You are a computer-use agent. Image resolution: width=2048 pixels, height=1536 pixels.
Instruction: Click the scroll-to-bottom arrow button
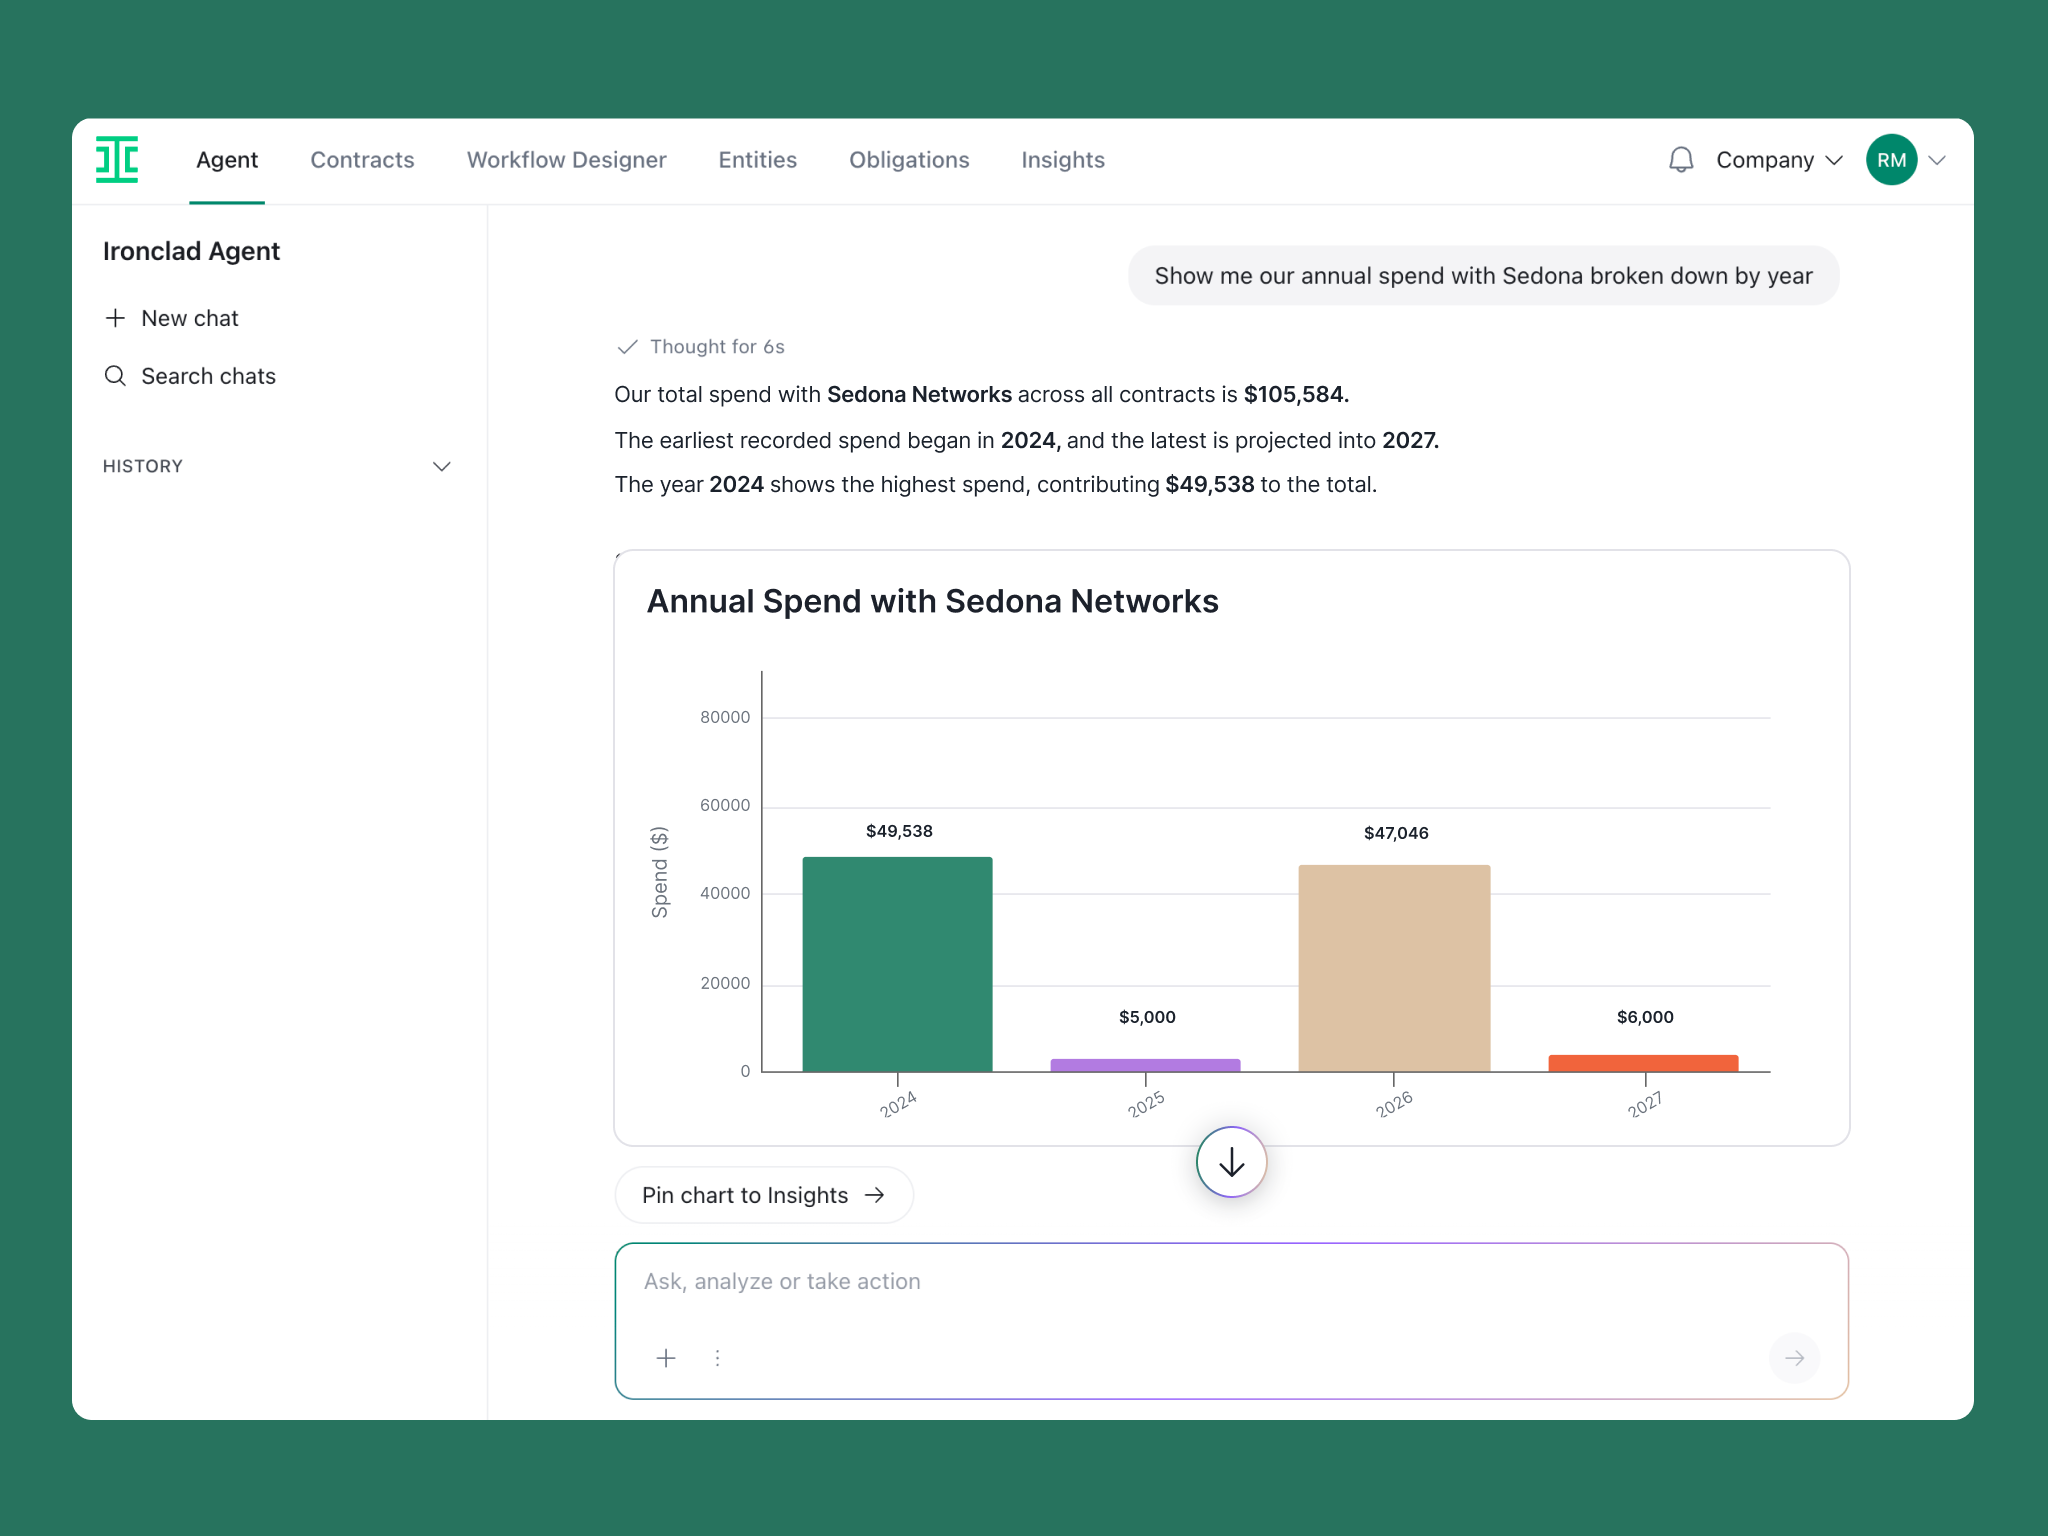pyautogui.click(x=1231, y=1162)
